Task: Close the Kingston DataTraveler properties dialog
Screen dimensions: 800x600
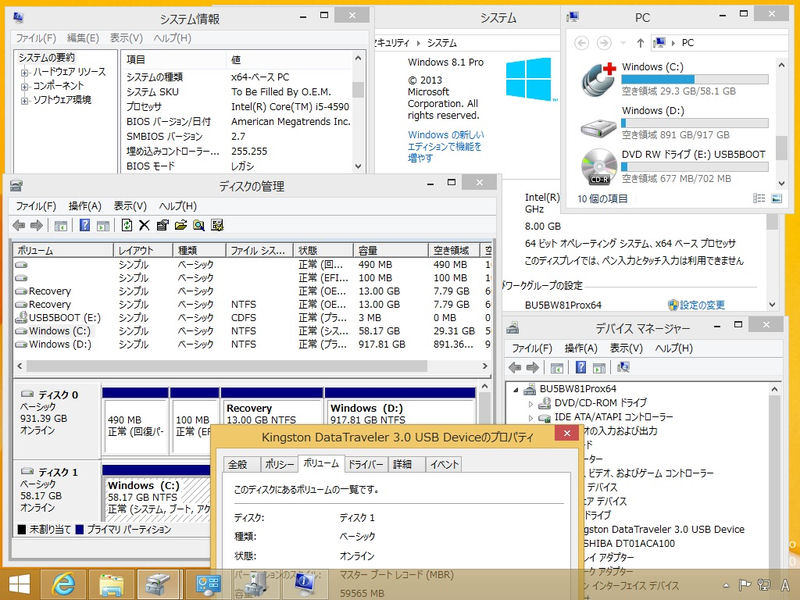Action: pos(567,433)
